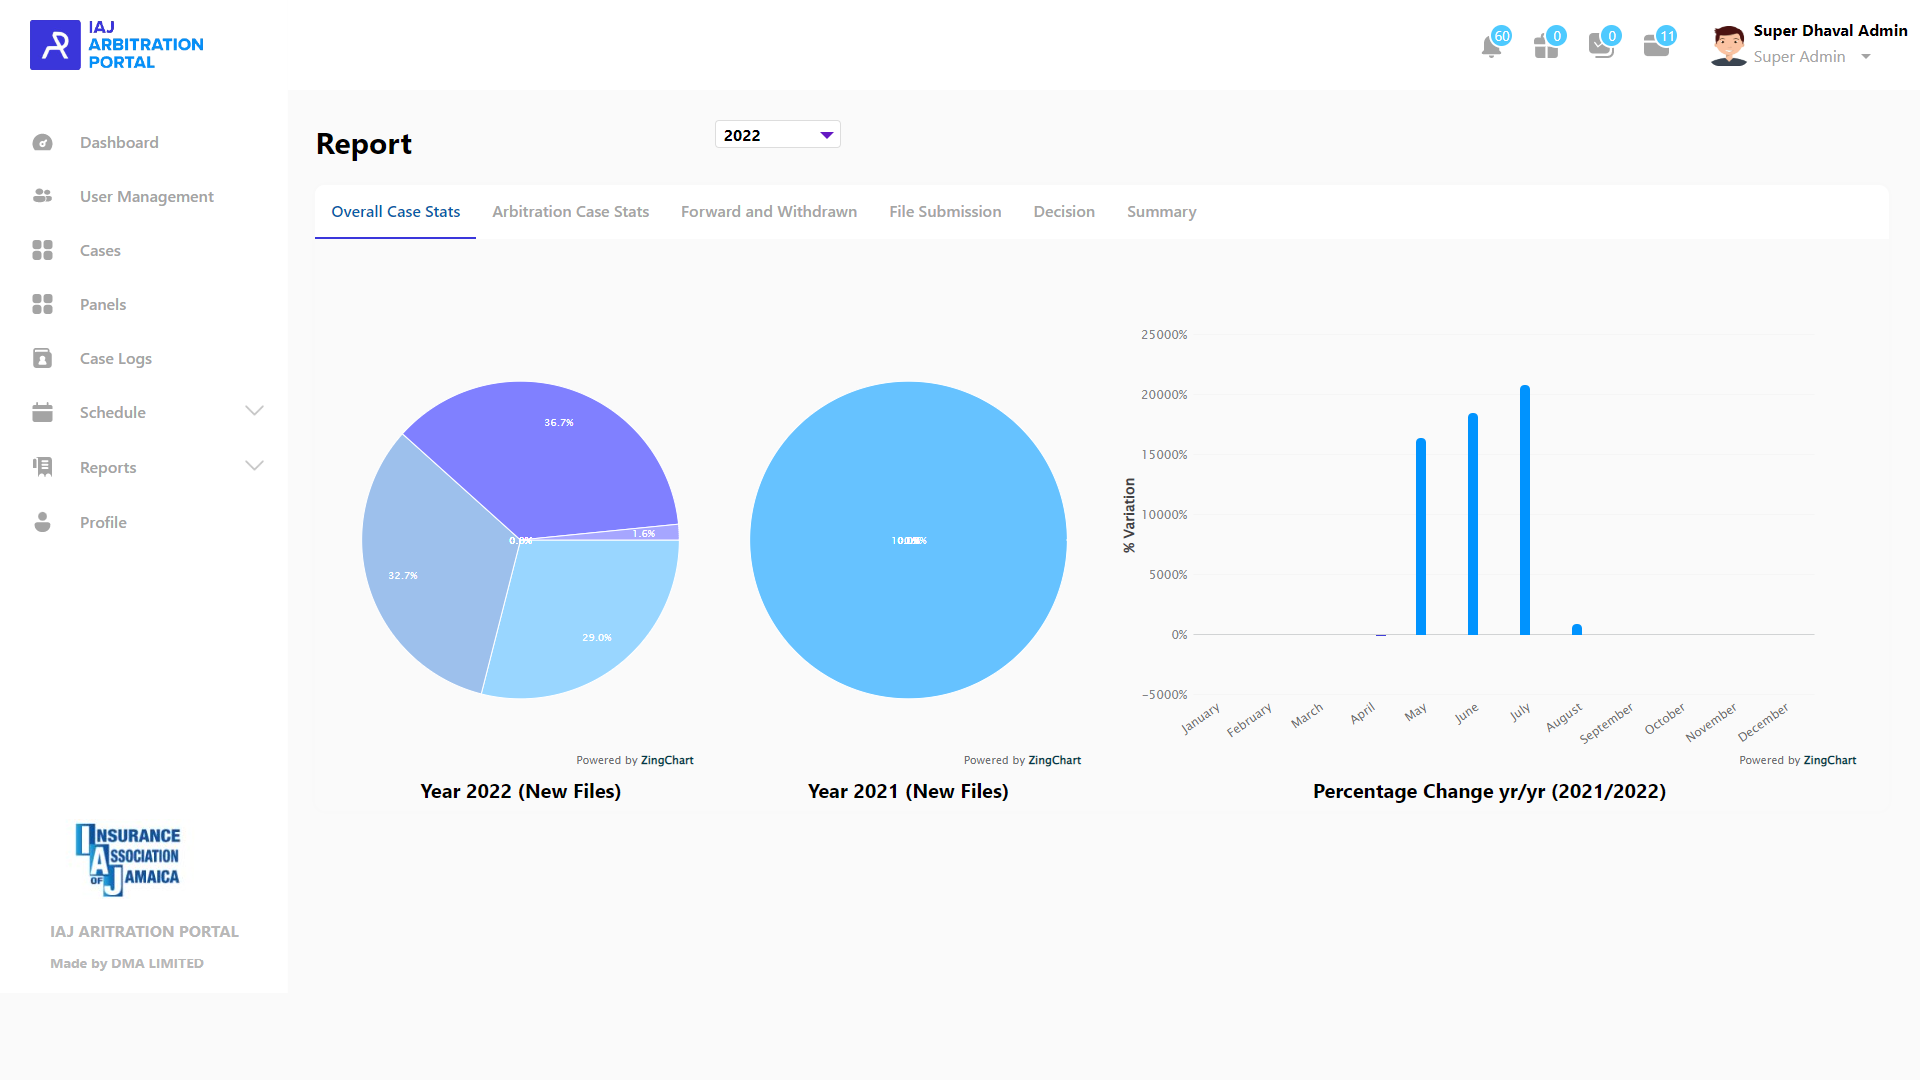Screen dimensions: 1920x1081
Task: Click the User Management people icon
Action: (x=42, y=197)
